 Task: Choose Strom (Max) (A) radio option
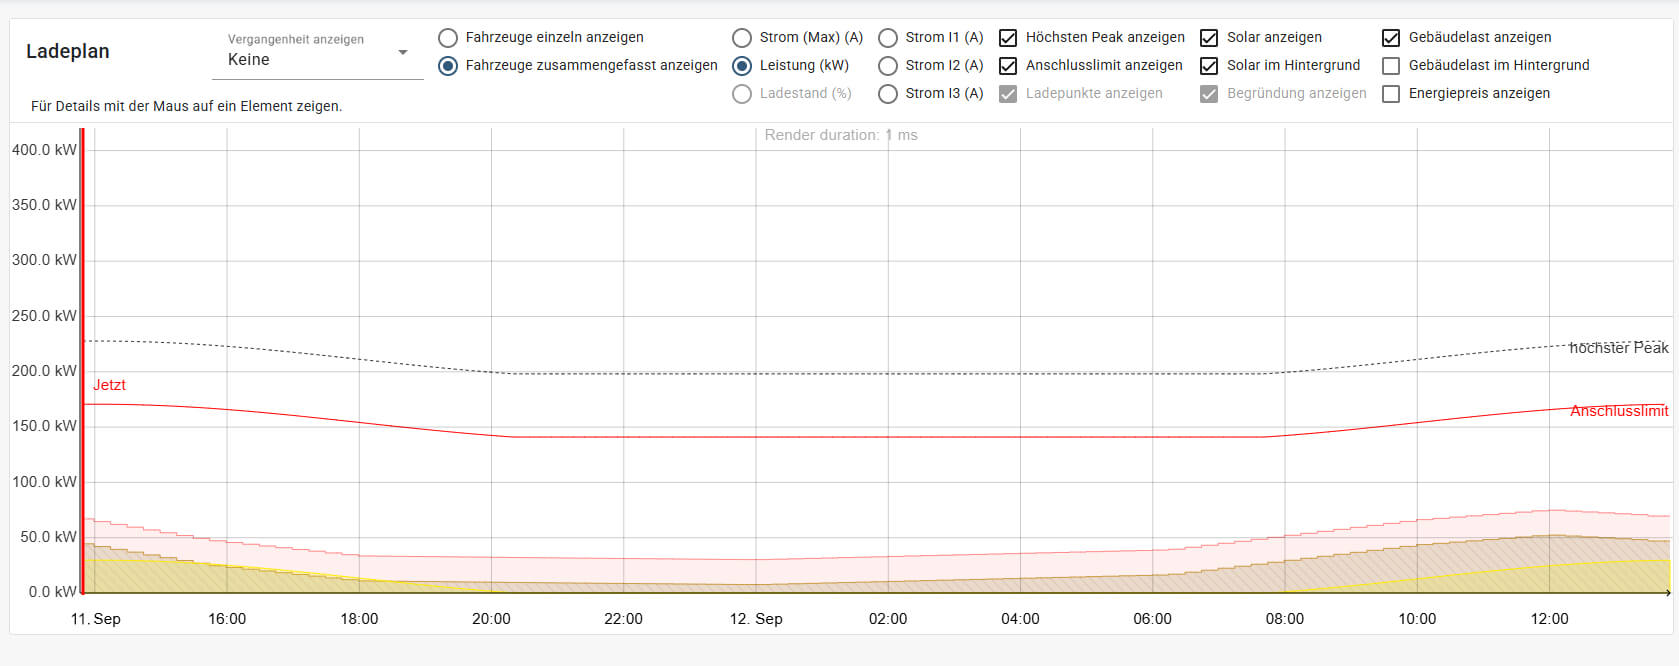click(x=742, y=38)
